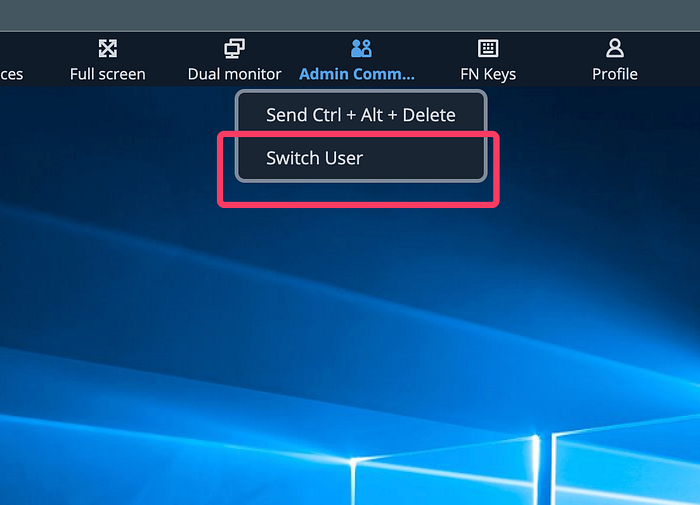Choose the Switch User menu entry
The width and height of the screenshot is (700, 505).
[361, 158]
